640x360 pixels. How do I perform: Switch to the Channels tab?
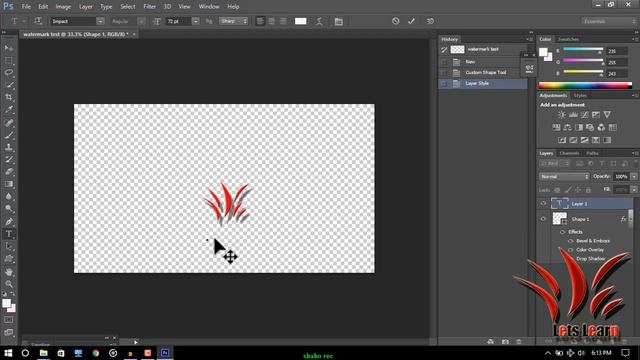[x=569, y=153]
